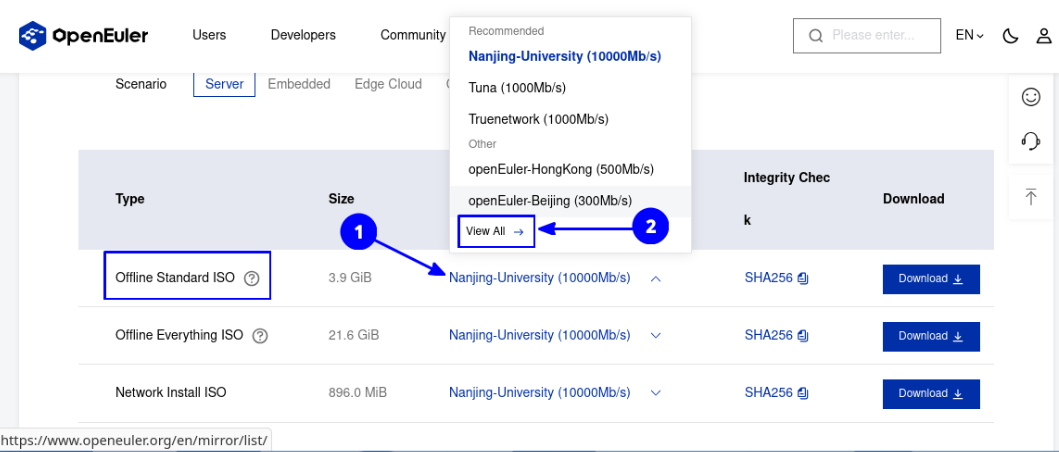Click the OpenEuler logo
The width and height of the screenshot is (1059, 452).
pyautogui.click(x=84, y=35)
